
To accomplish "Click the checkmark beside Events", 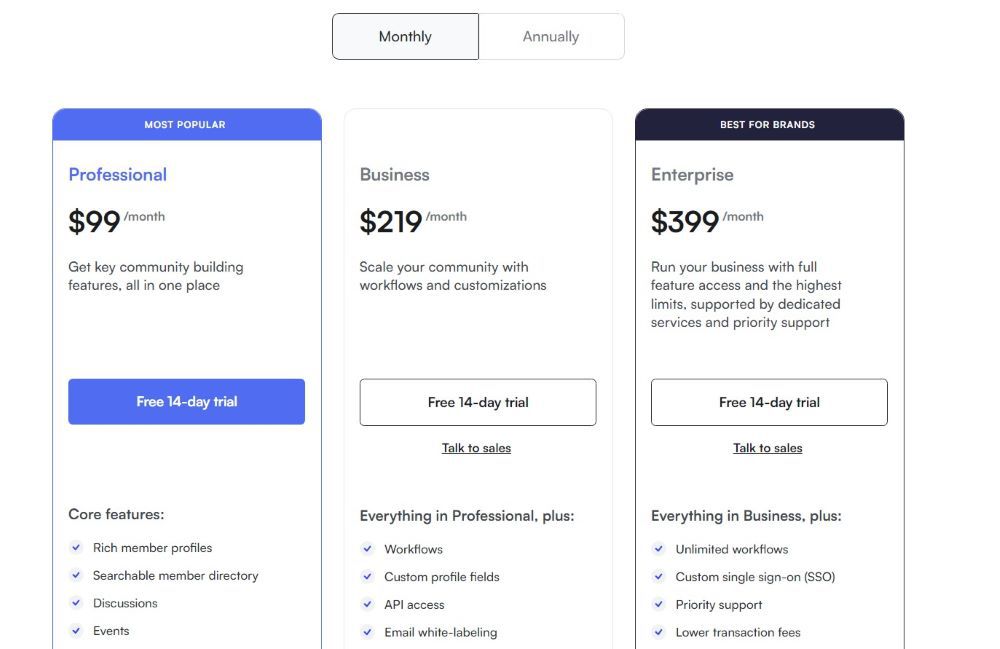I will [76, 631].
